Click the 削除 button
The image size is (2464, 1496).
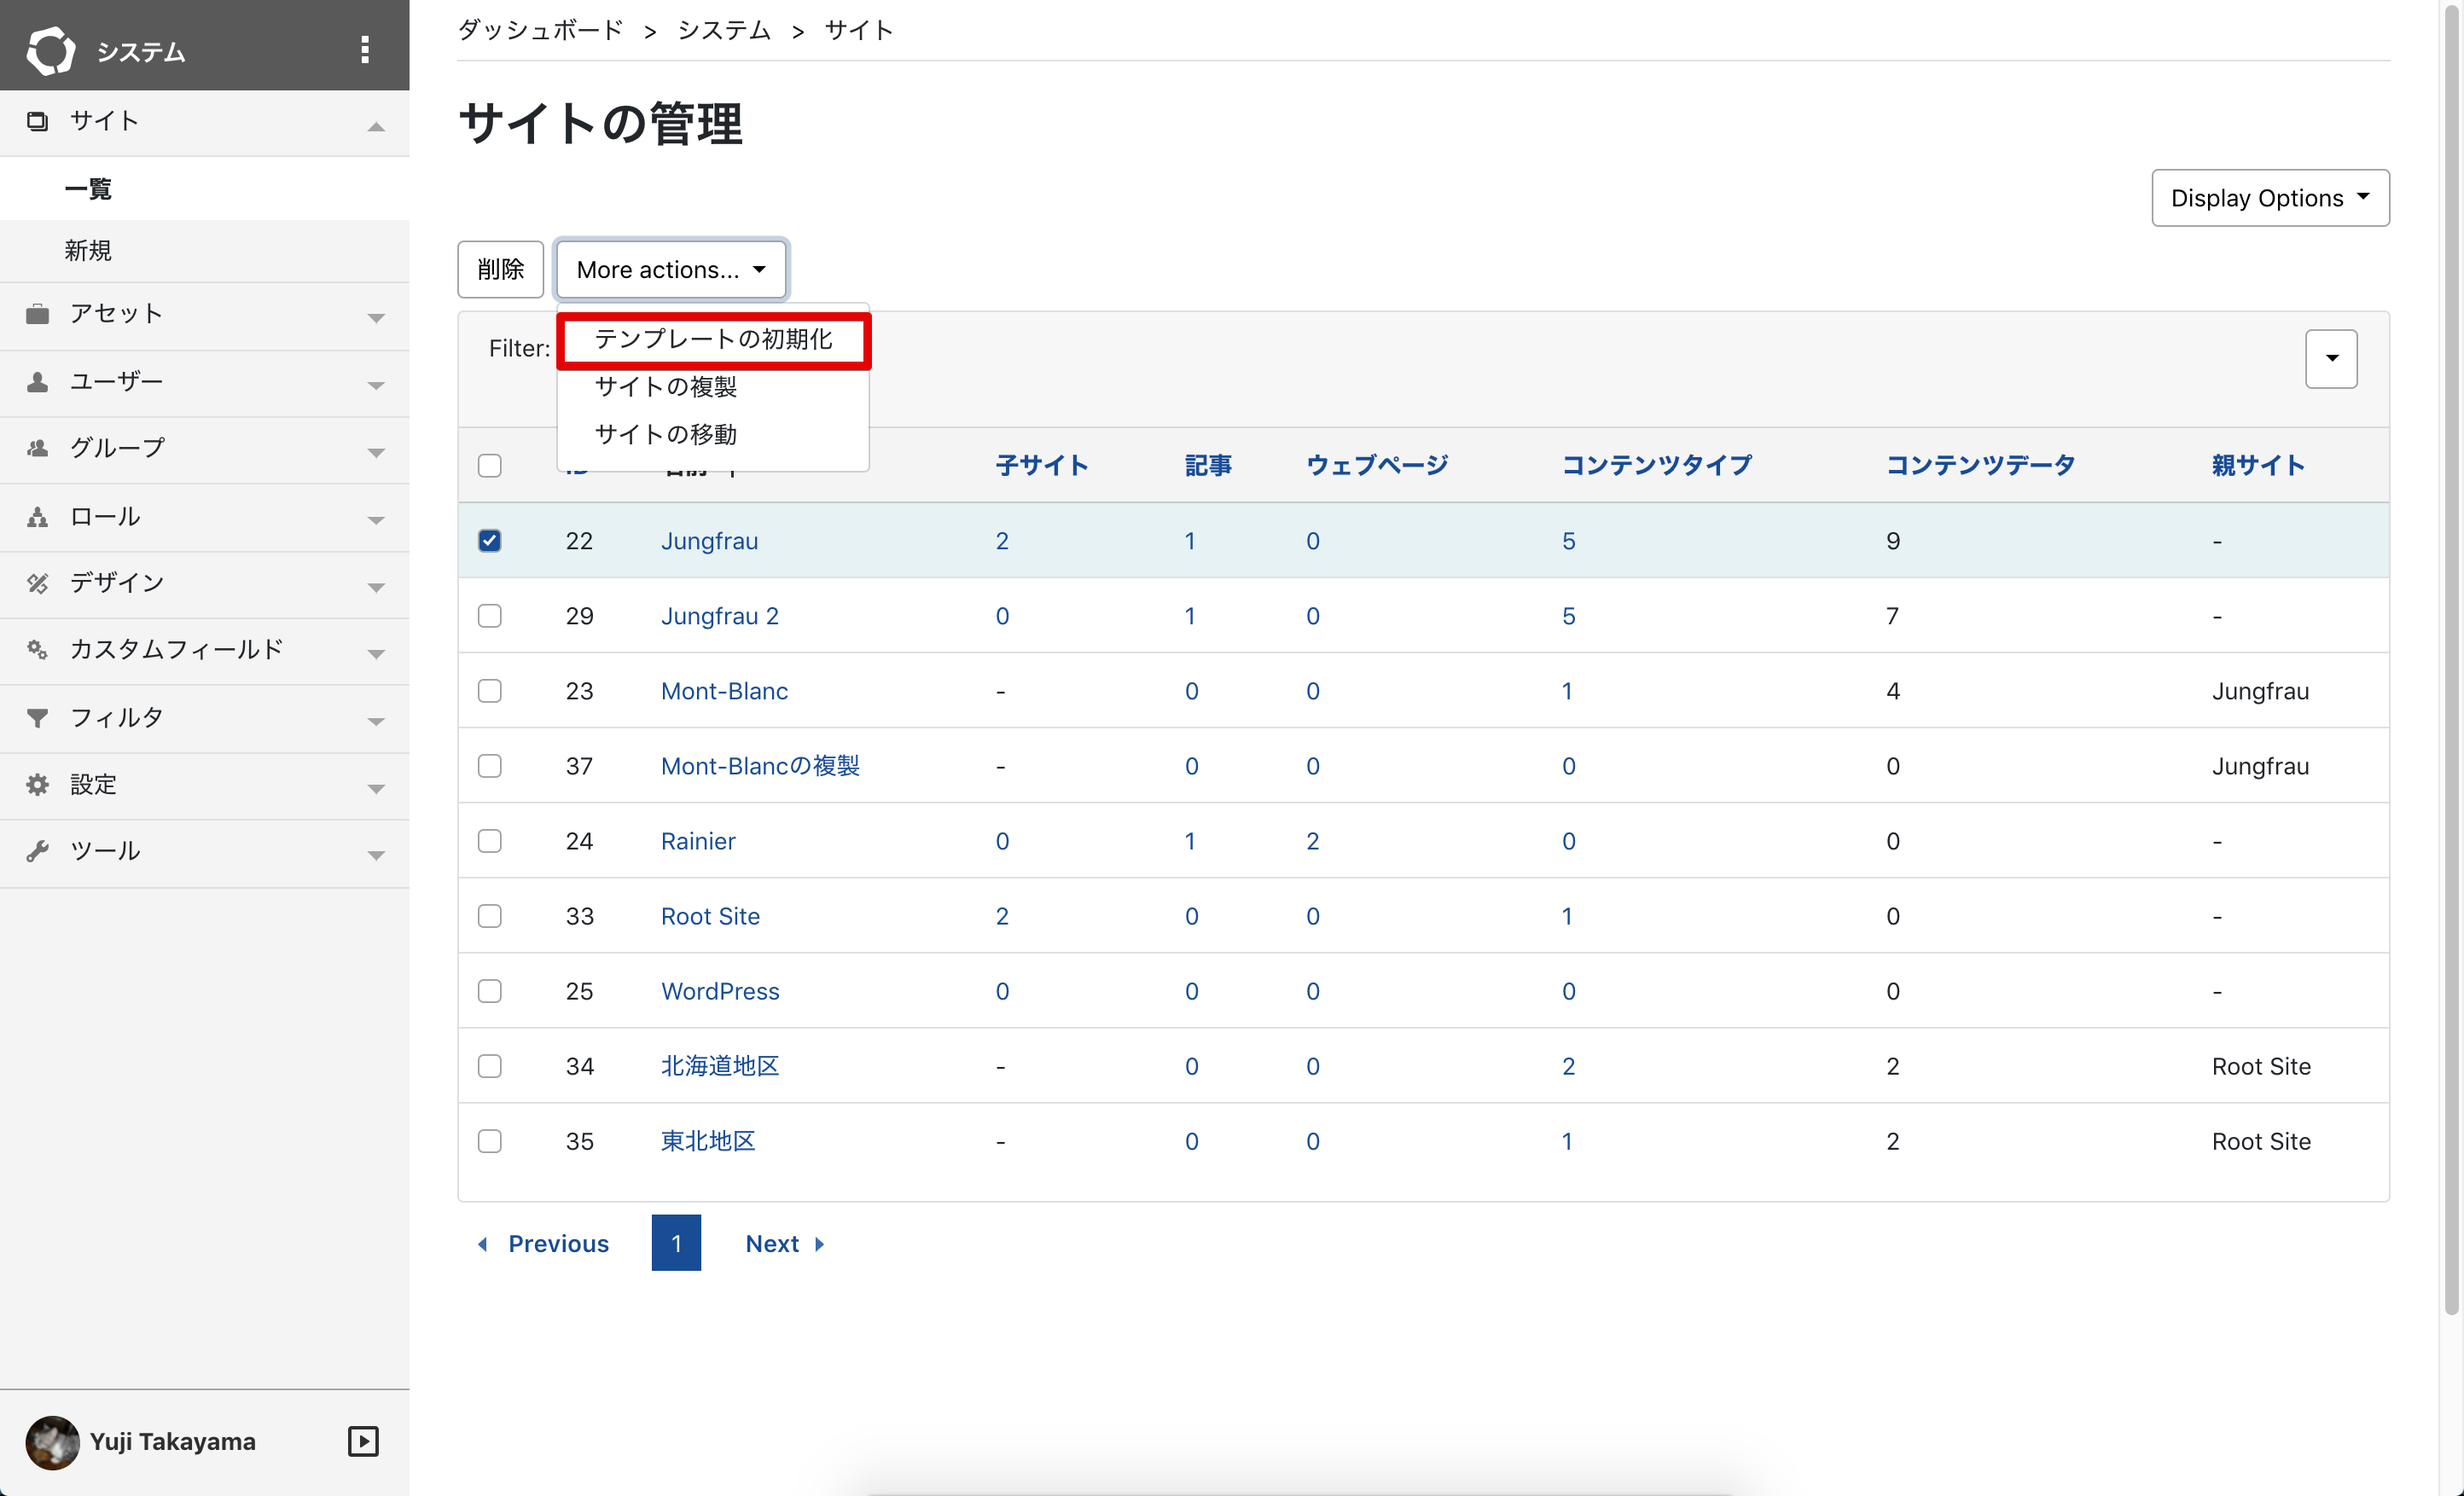(x=500, y=269)
